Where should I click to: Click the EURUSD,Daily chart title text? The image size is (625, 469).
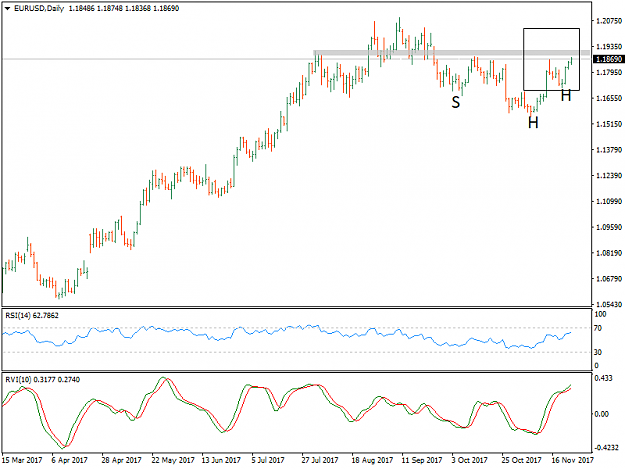click(39, 8)
